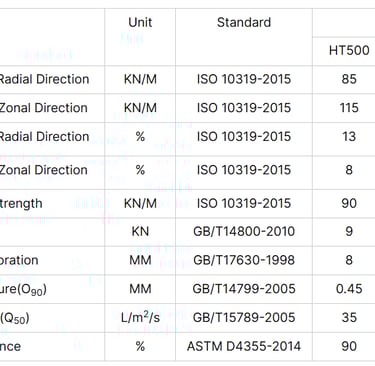Viewport: 375px width, 366px height.
Task: Click ASTM D4355-2014 standard cell
Action: 244,346
